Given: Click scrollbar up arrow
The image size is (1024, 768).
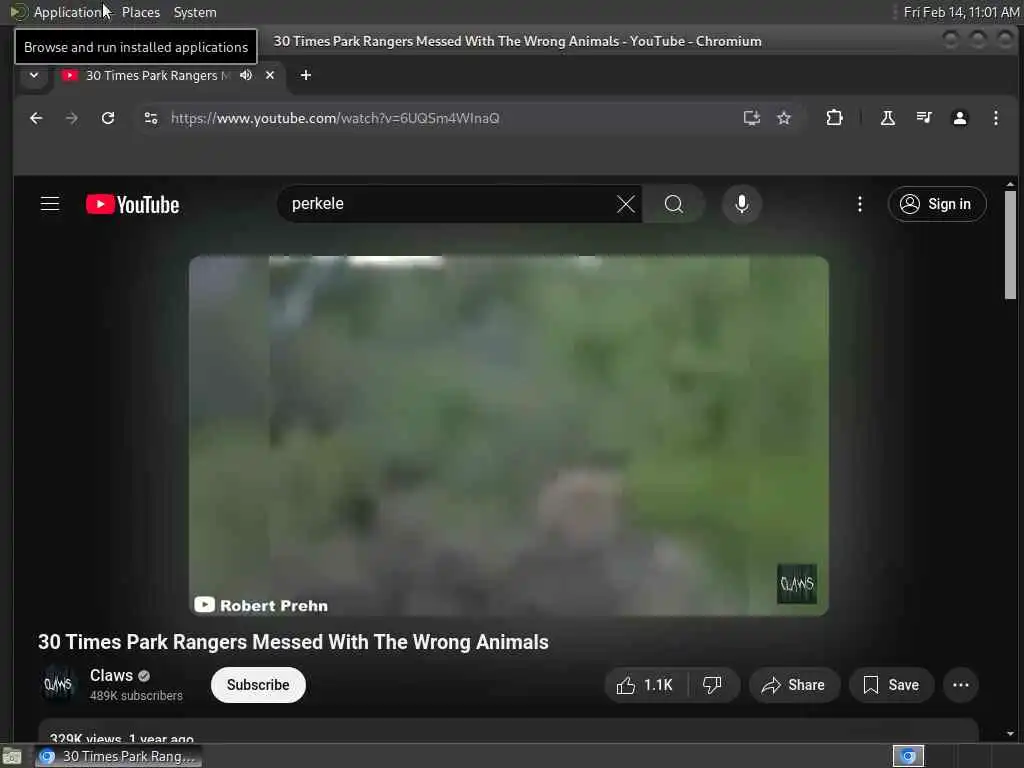Looking at the screenshot, I should (1010, 184).
